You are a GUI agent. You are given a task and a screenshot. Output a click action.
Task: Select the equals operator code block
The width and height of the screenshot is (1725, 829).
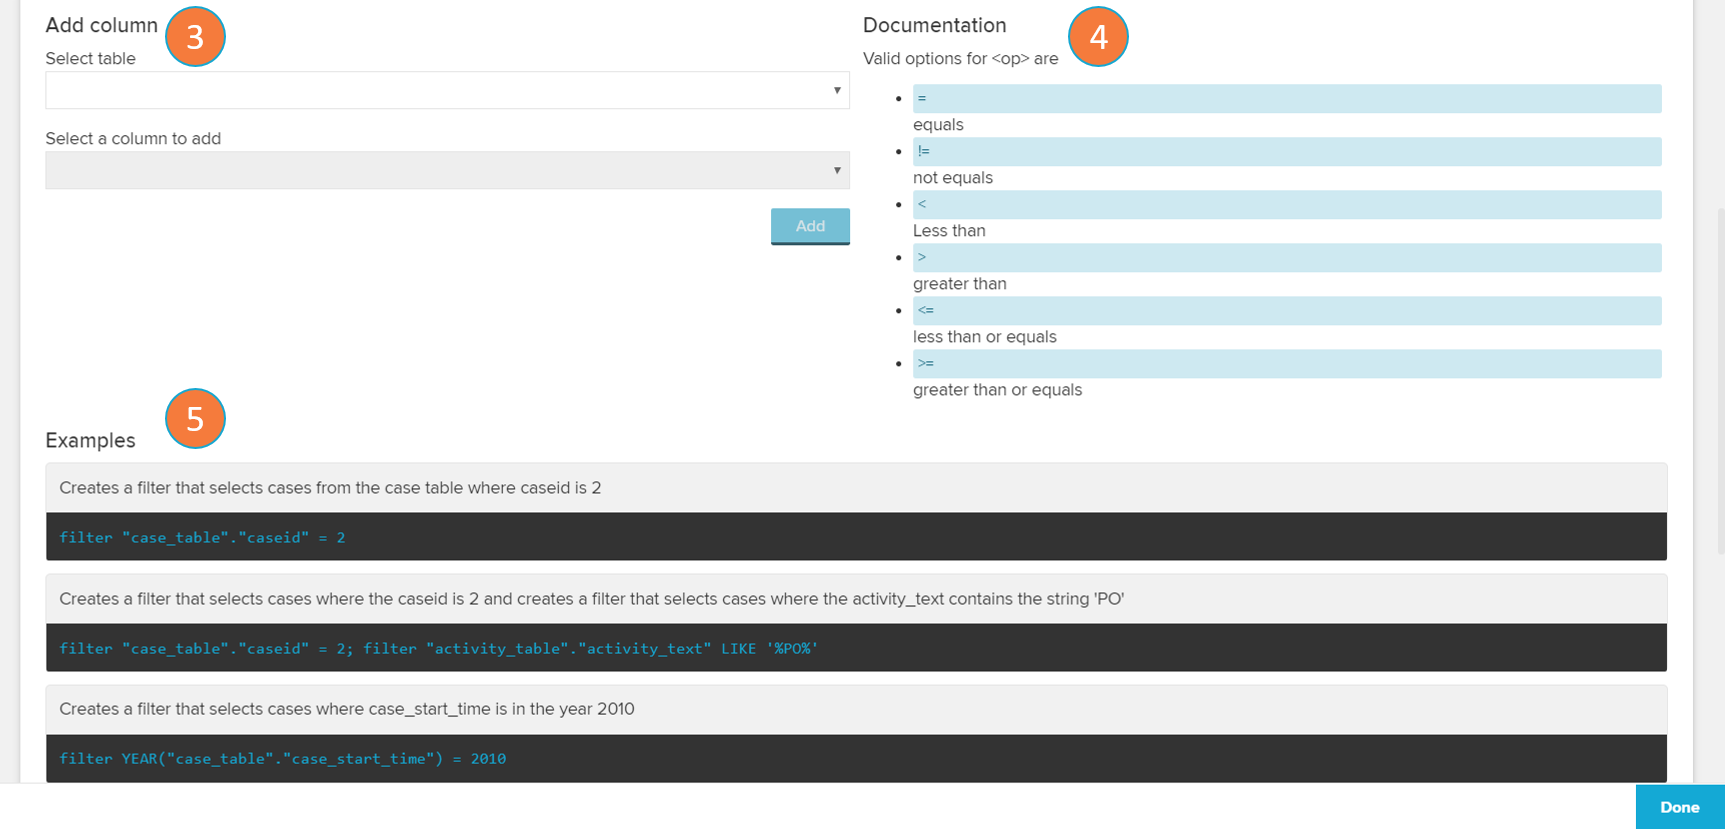[1286, 98]
